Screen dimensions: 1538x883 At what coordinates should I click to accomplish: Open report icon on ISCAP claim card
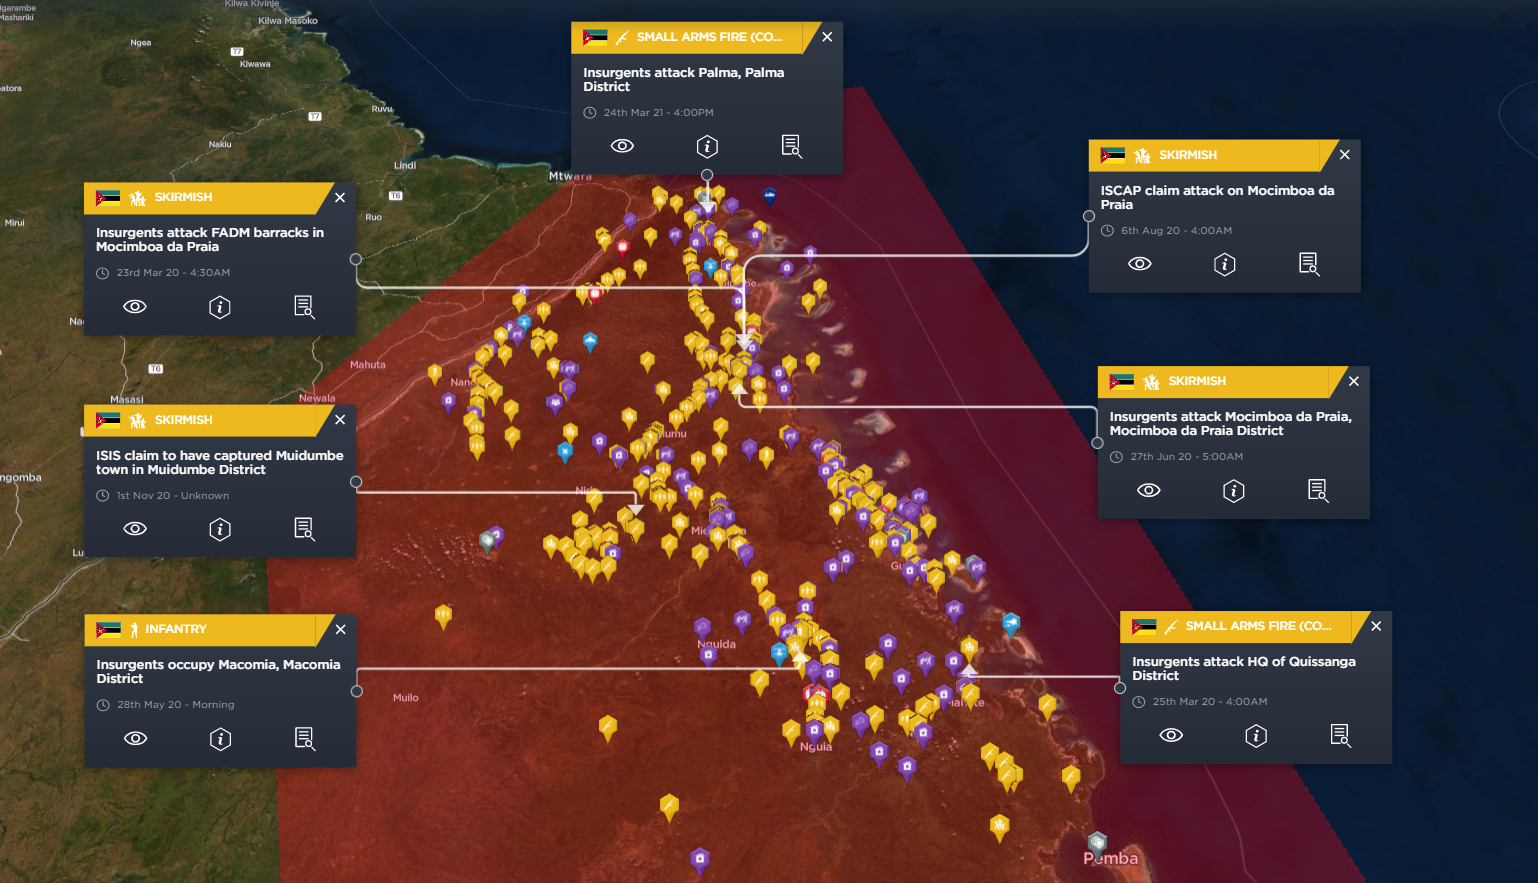click(x=1309, y=264)
